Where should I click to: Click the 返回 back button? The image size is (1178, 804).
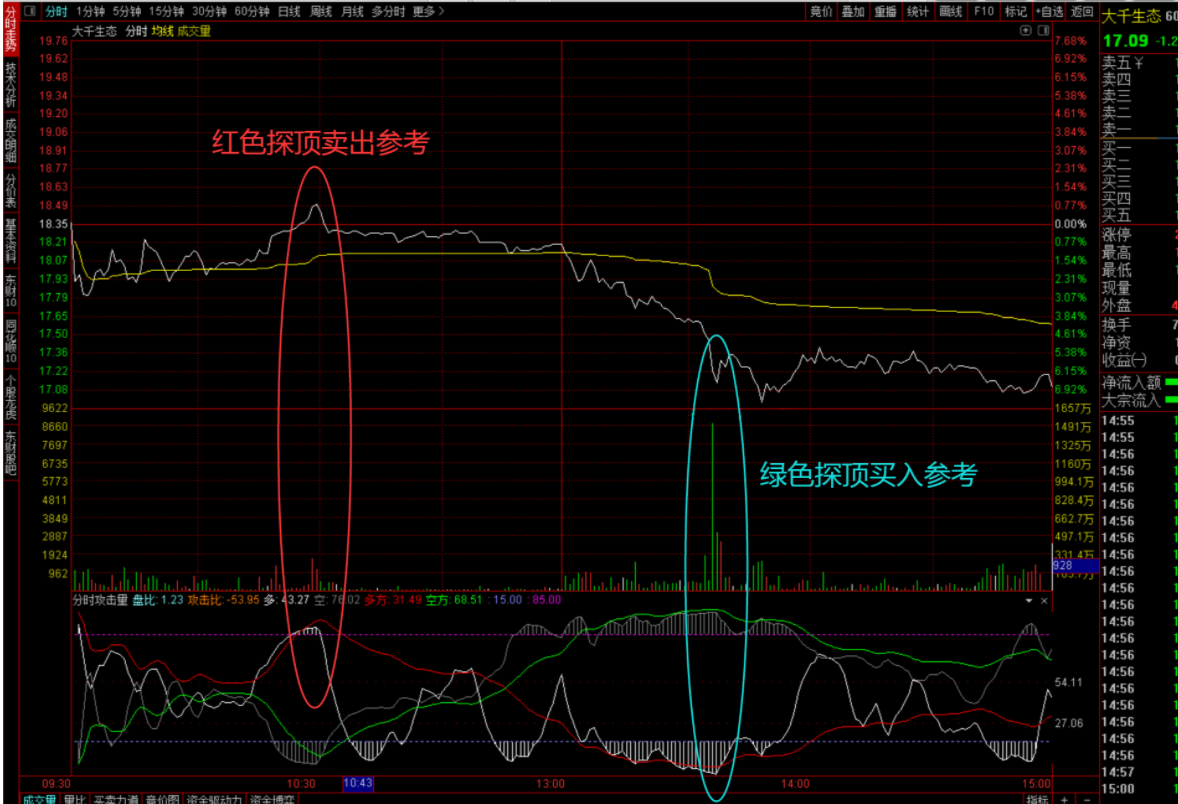1082,11
